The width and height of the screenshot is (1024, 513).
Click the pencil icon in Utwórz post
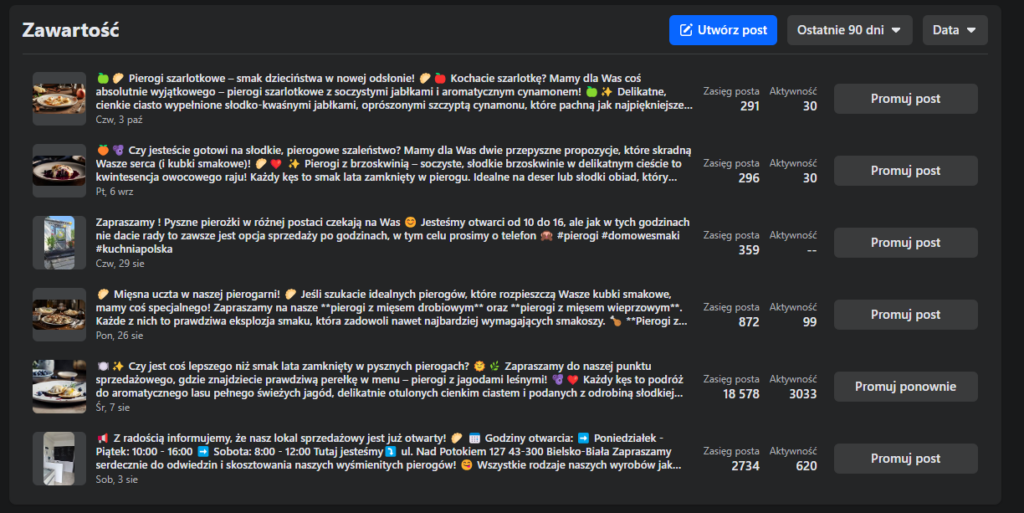pos(686,30)
